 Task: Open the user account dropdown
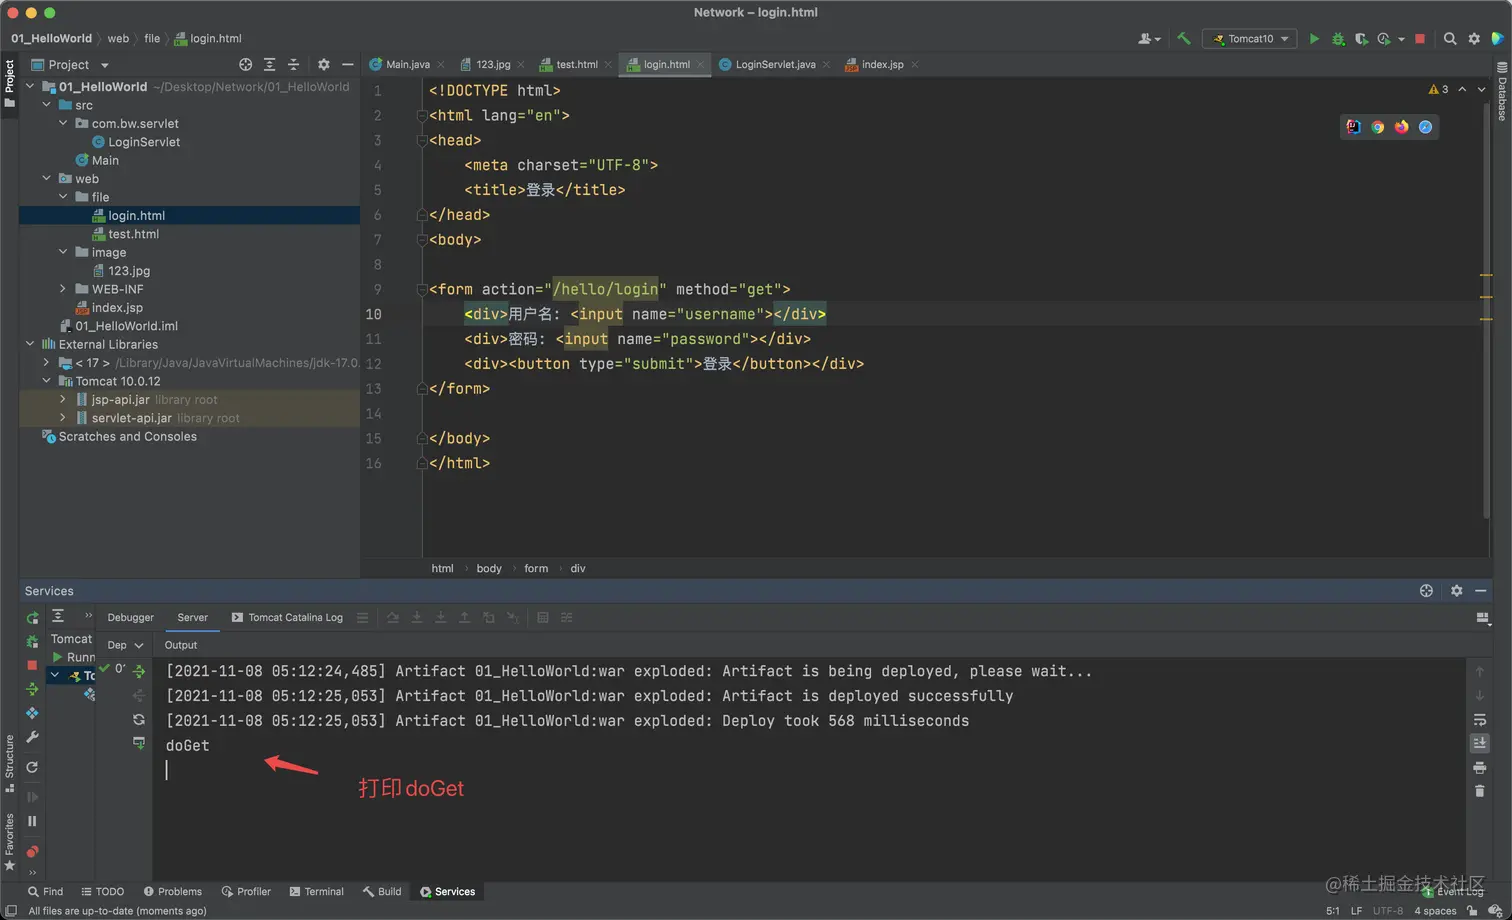1149,39
